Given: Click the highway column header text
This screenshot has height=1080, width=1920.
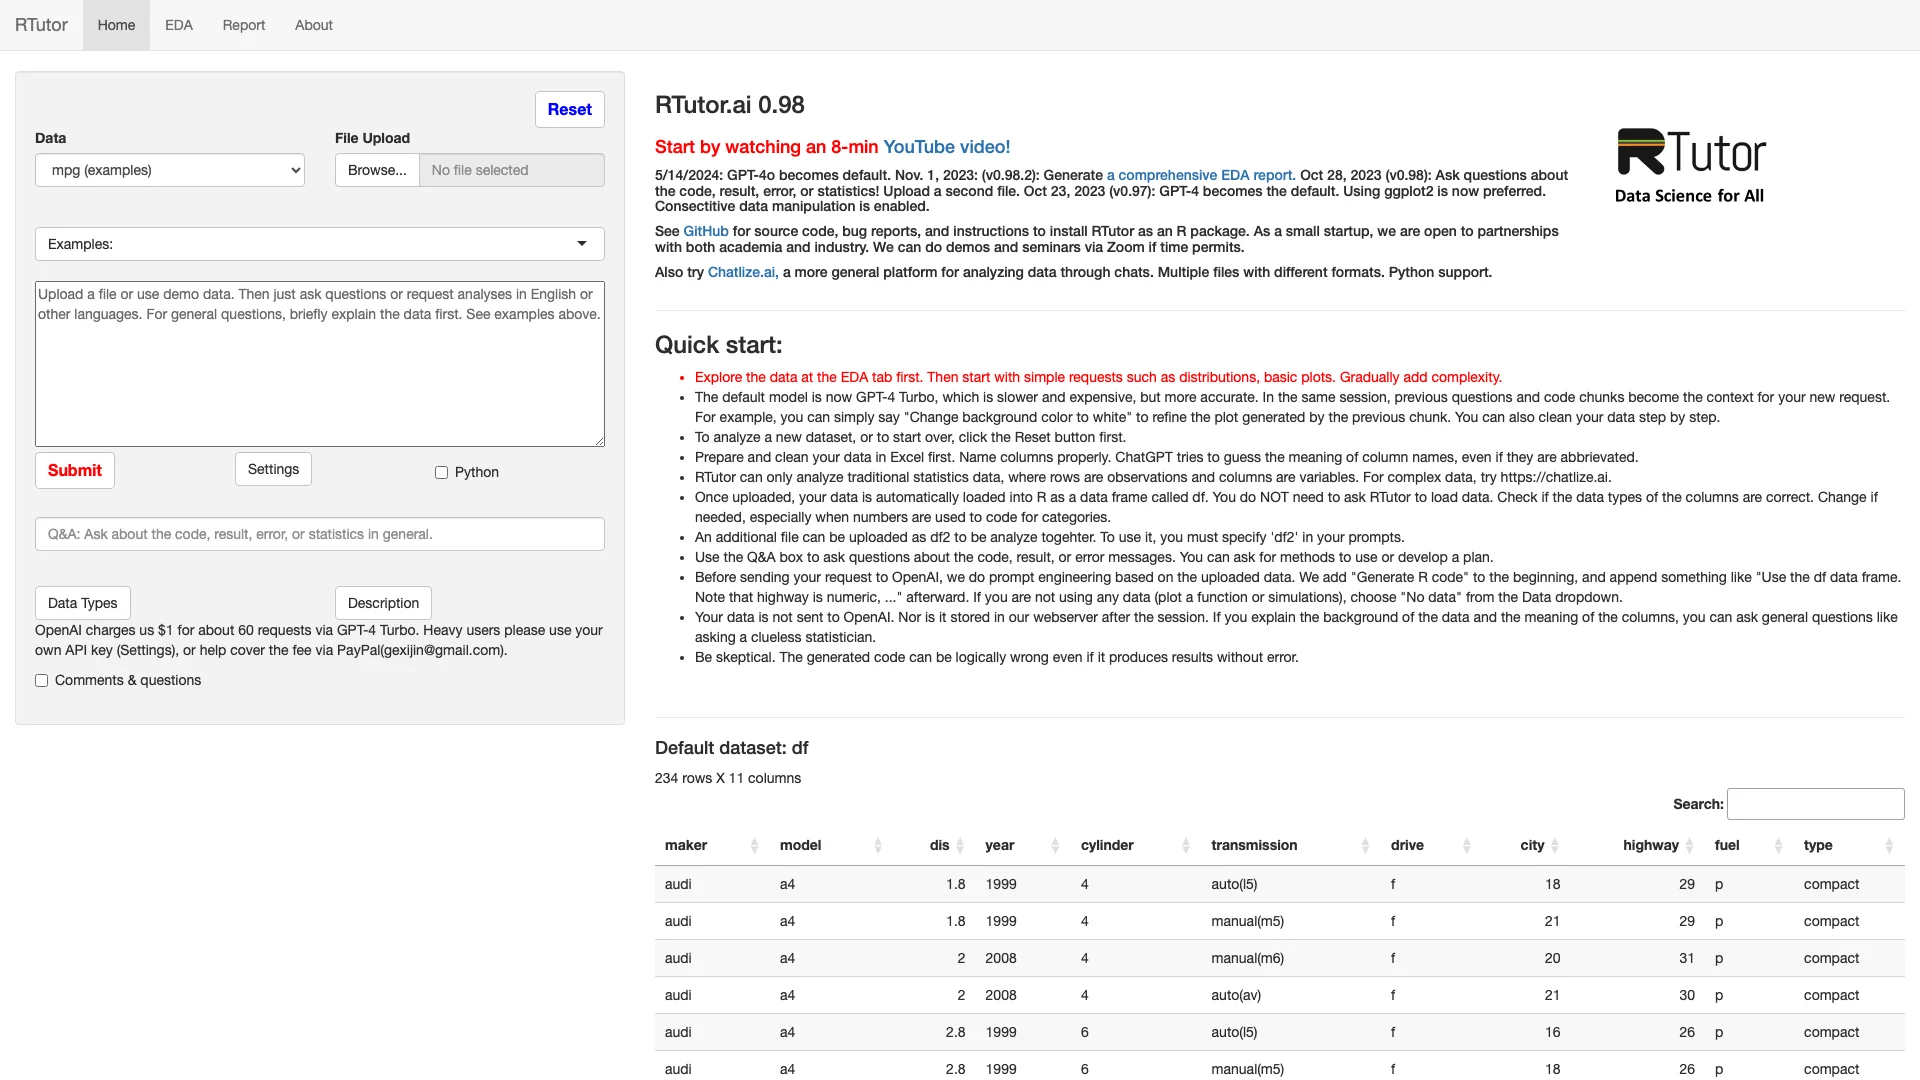Looking at the screenshot, I should (1651, 845).
